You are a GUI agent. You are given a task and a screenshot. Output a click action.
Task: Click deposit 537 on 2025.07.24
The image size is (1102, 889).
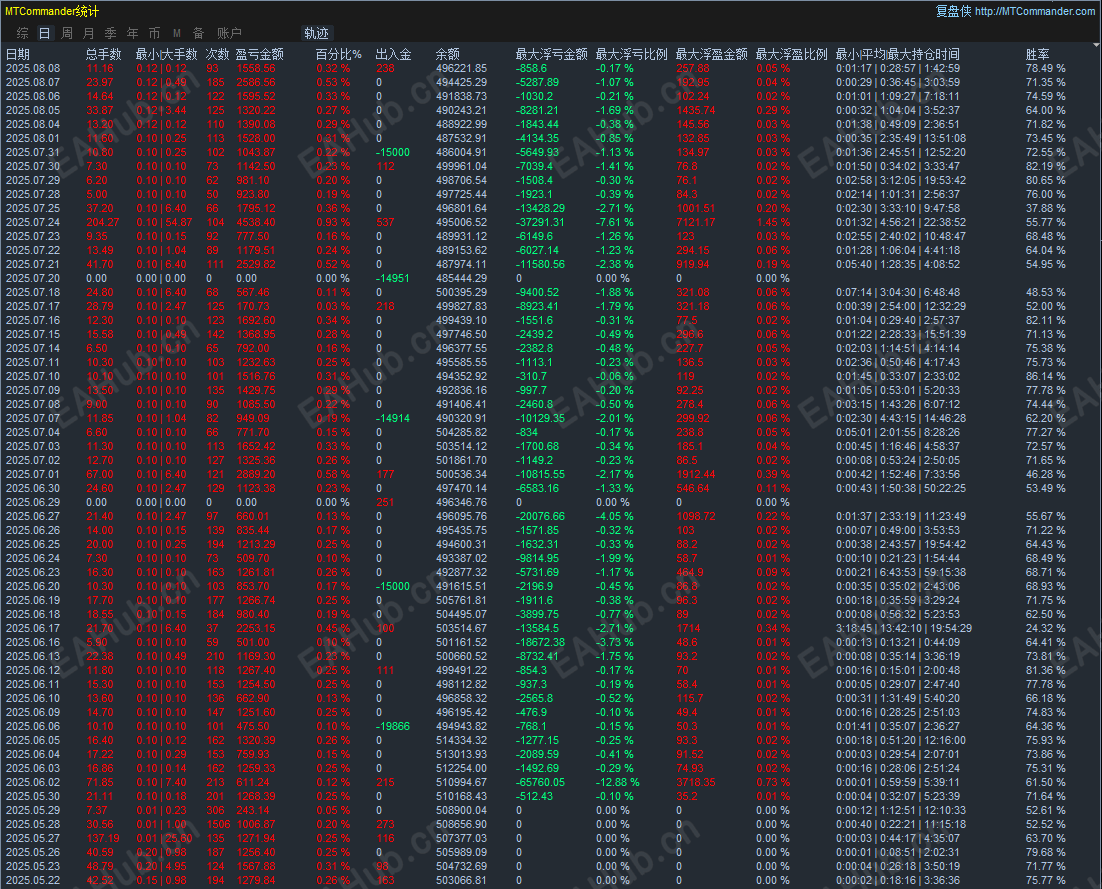tap(385, 222)
